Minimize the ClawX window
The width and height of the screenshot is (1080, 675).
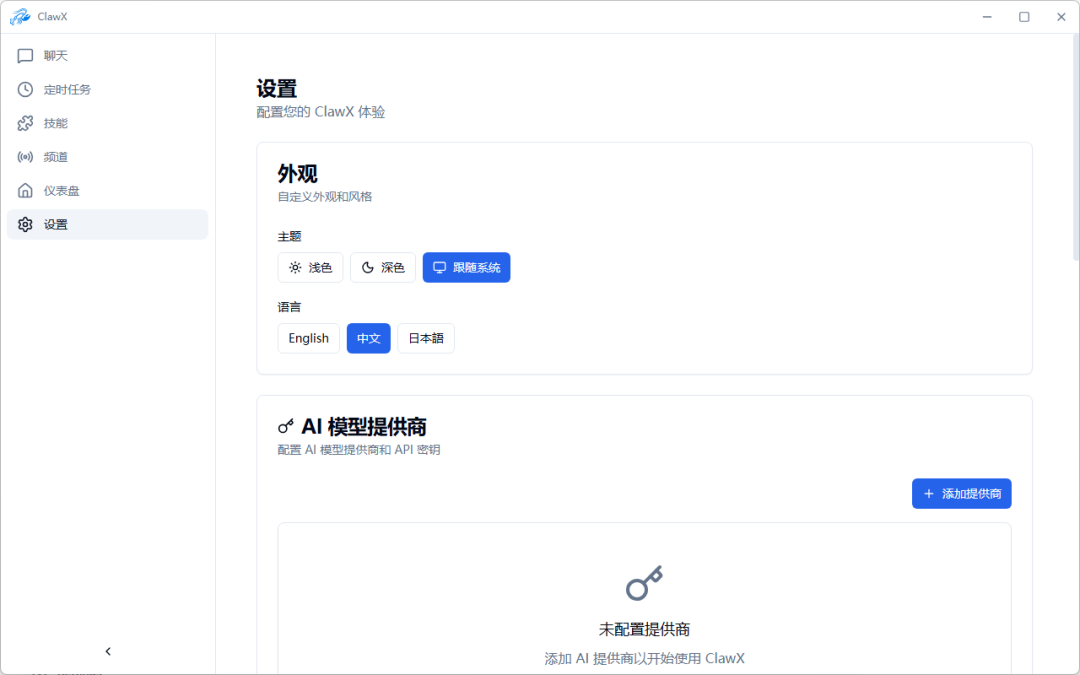[987, 17]
